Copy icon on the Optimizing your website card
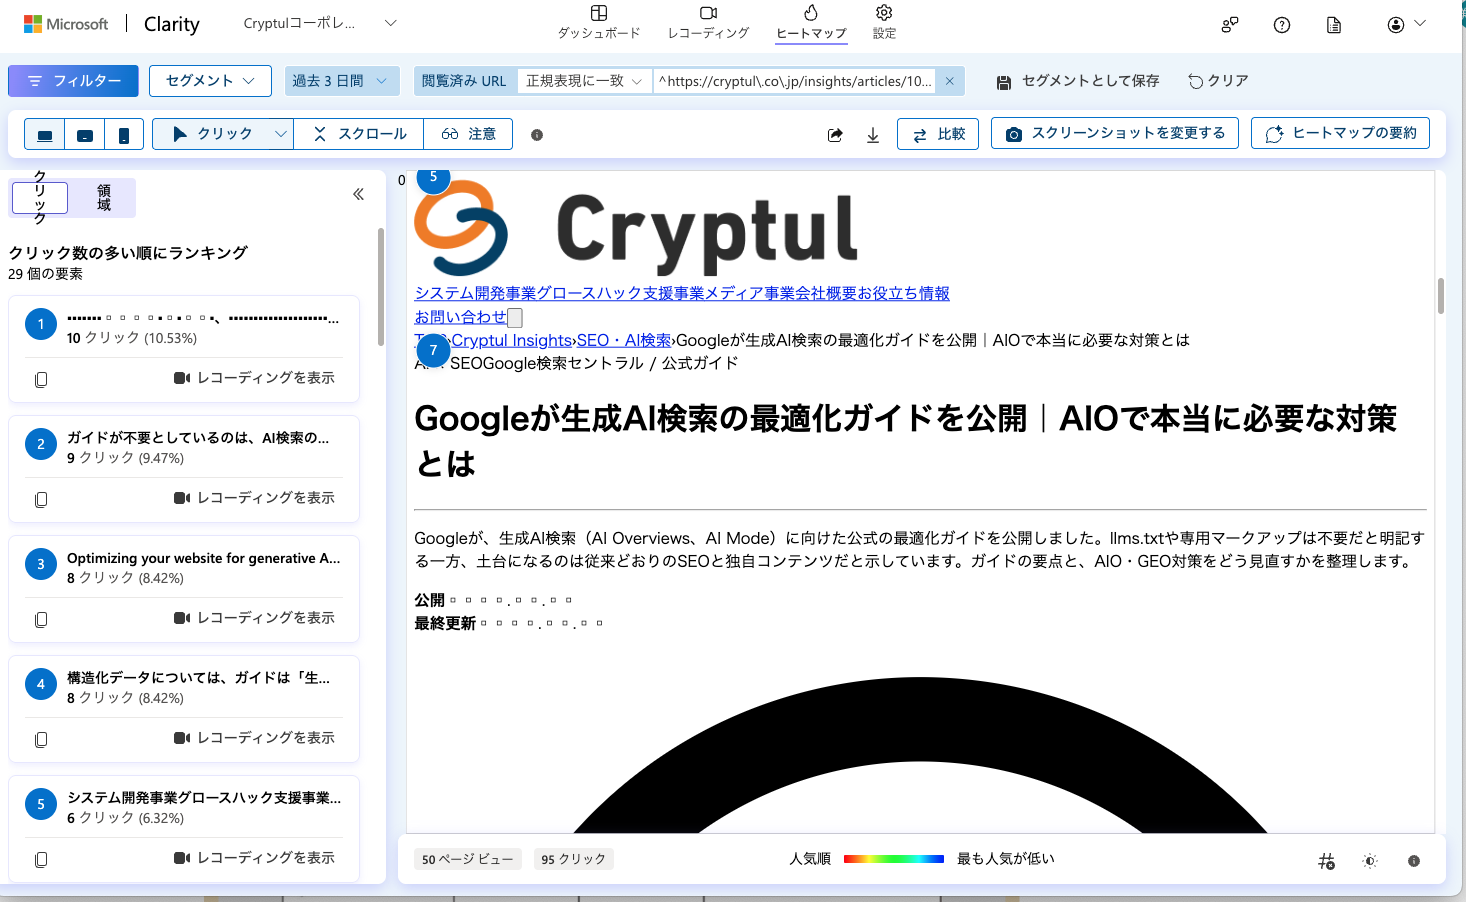Screen dimensions: 1466x902 pos(41,619)
